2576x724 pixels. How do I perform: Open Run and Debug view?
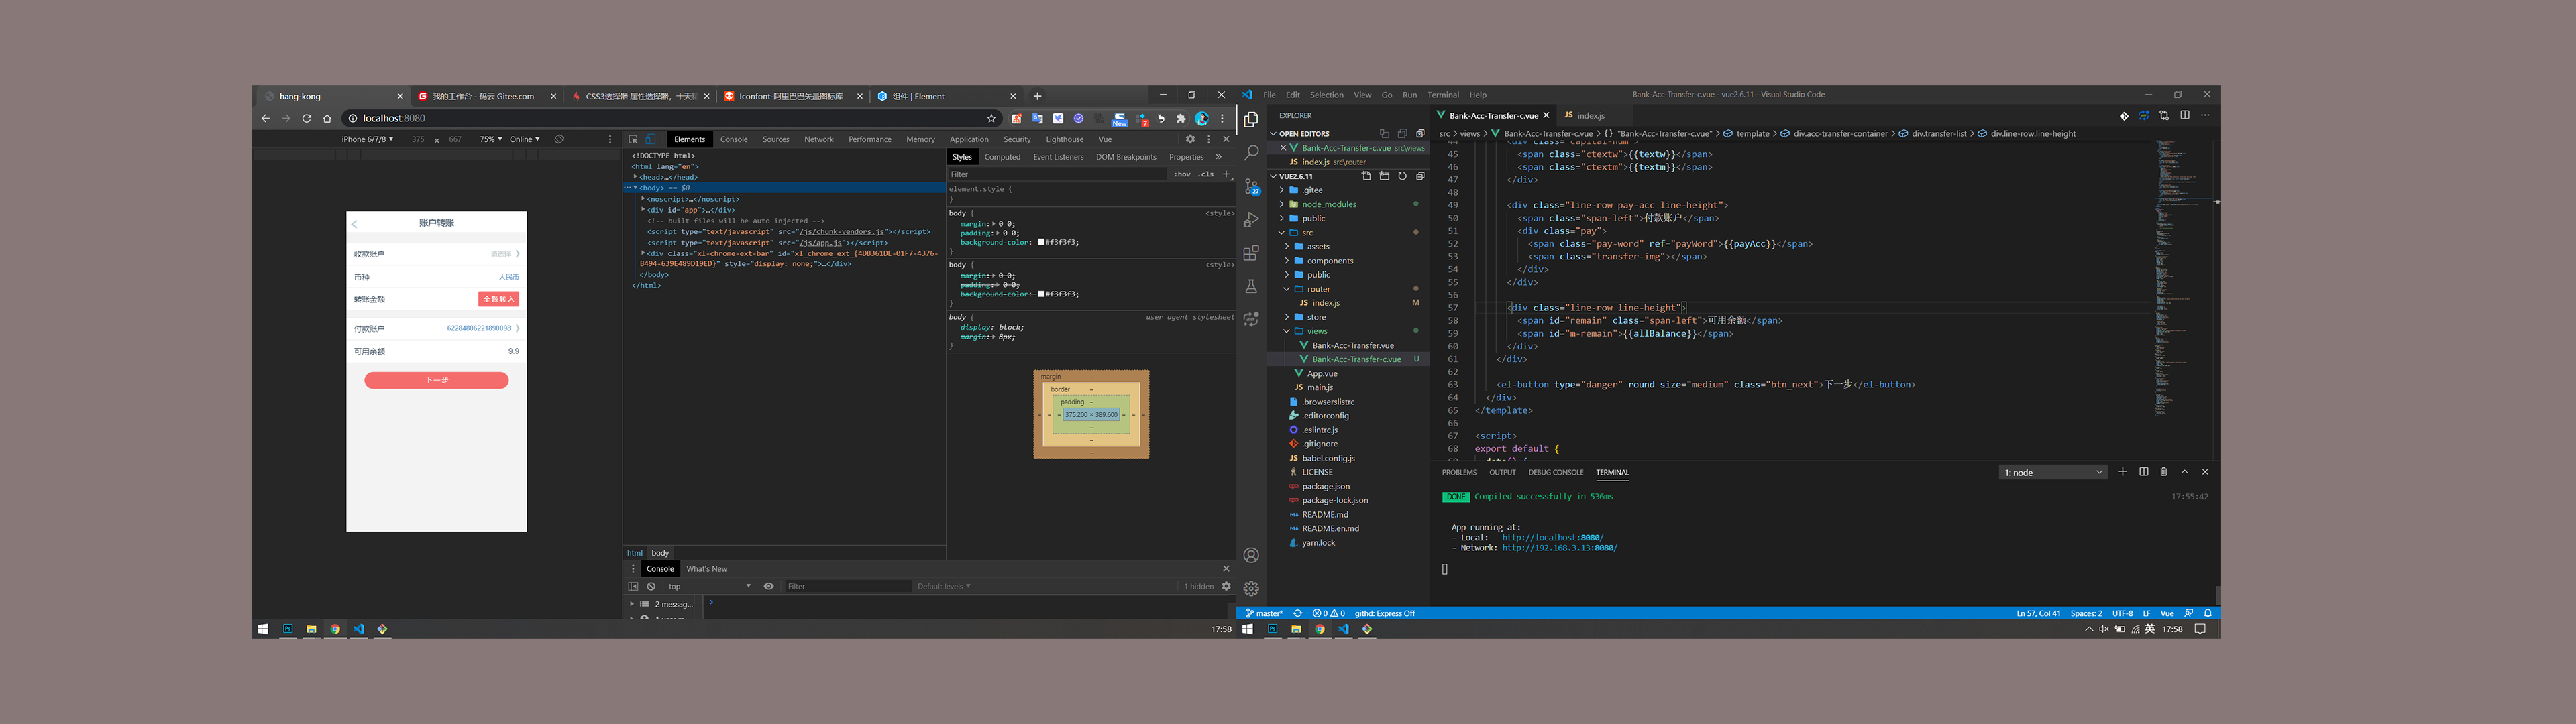point(1251,220)
